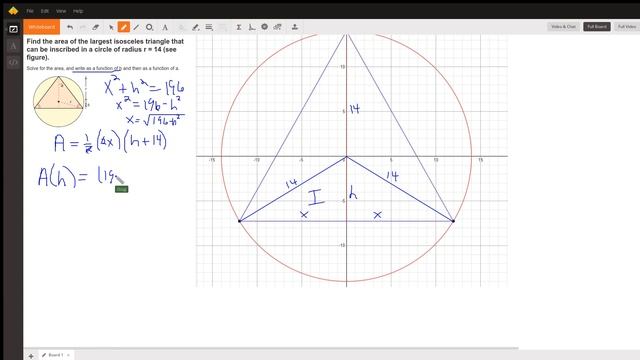Screen dimensions: 640x360
Task: Click the orange Whiteboard tab
Action: [x=42, y=27]
